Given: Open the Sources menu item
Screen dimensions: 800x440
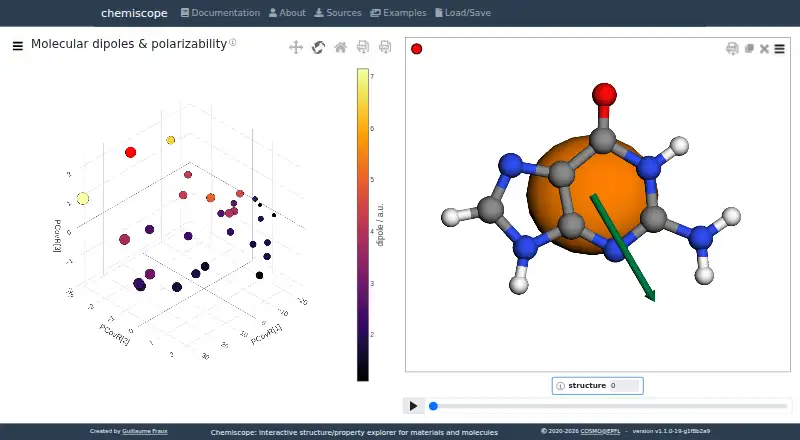Looking at the screenshot, I should [x=338, y=13].
